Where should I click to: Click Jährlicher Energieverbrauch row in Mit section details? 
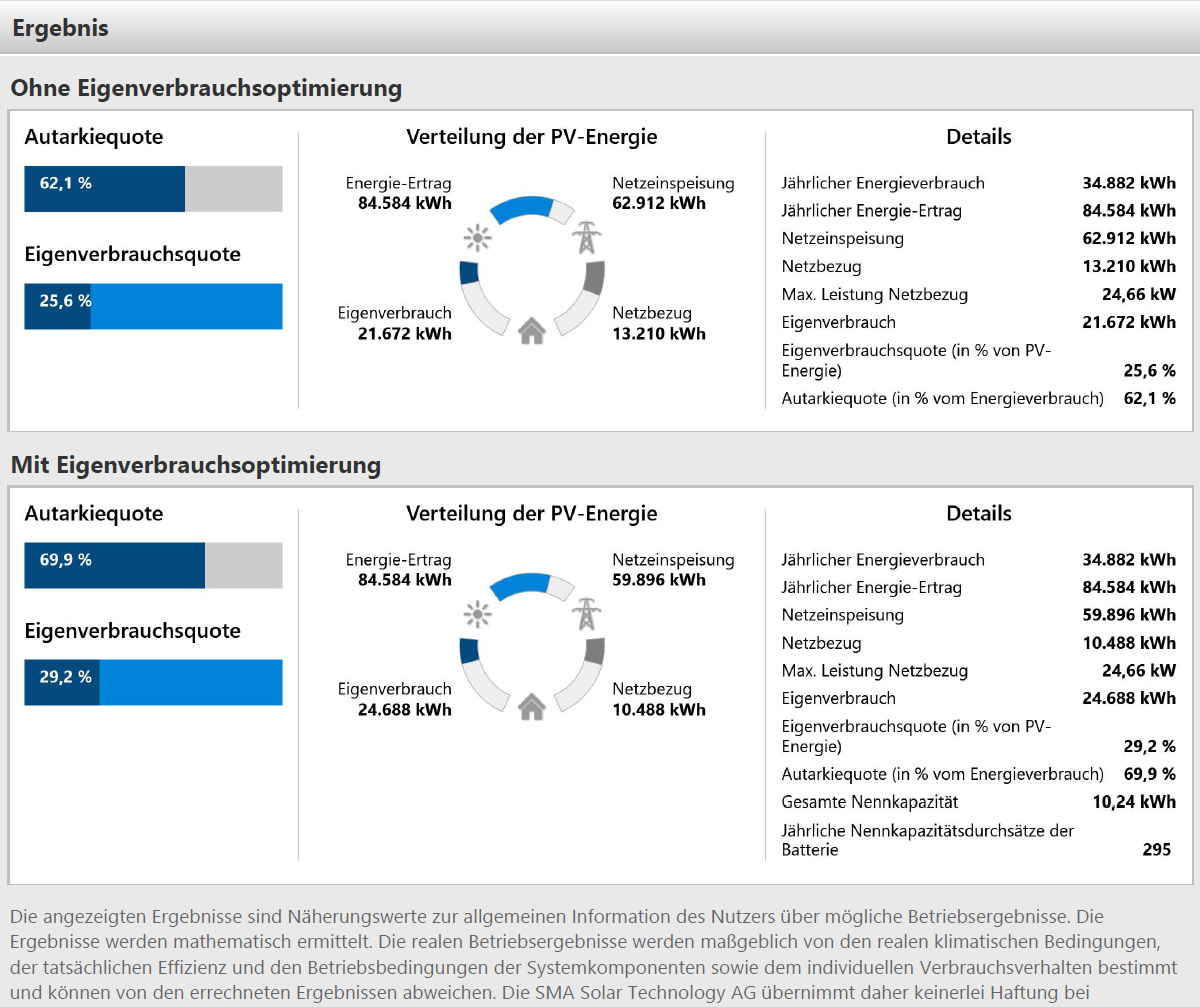coord(978,559)
